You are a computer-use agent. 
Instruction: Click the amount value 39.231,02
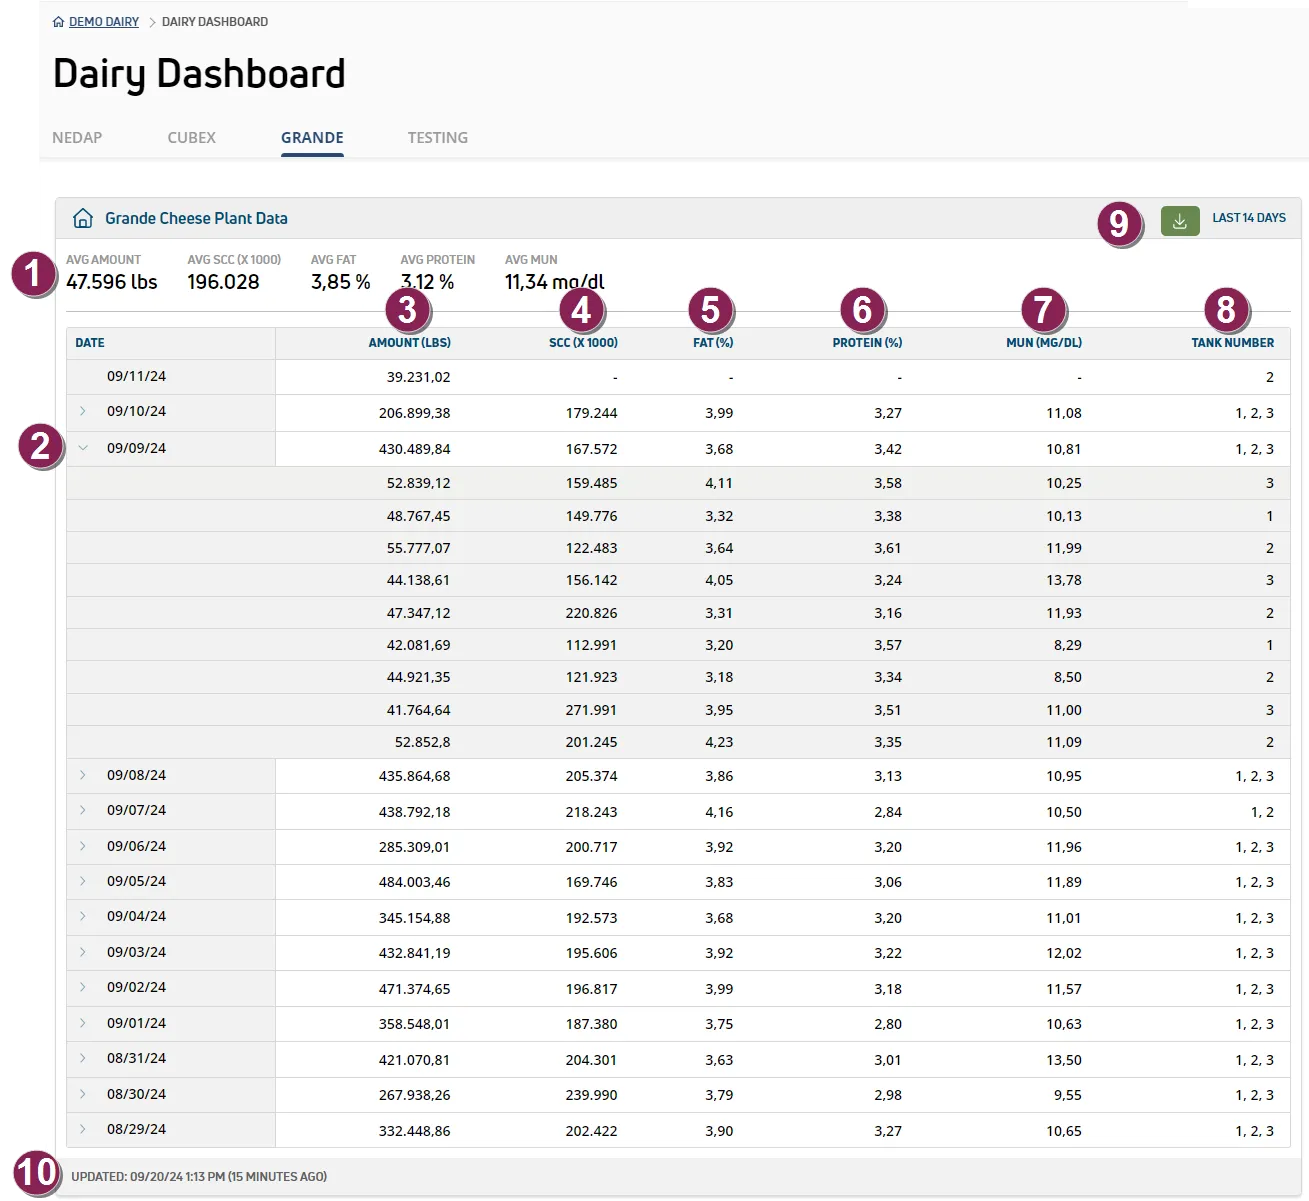tap(419, 378)
